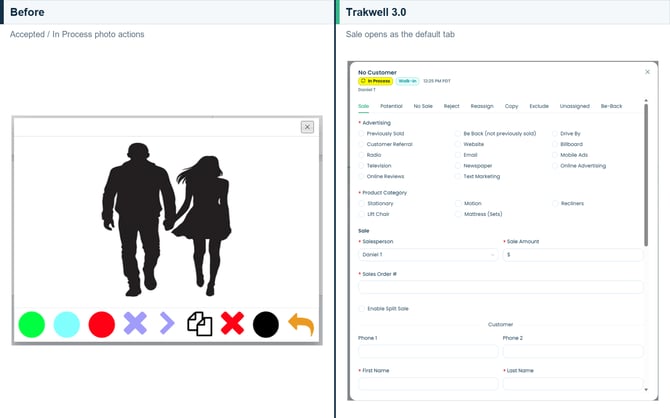Check Stationary product category
The image size is (670, 418).
tap(362, 203)
